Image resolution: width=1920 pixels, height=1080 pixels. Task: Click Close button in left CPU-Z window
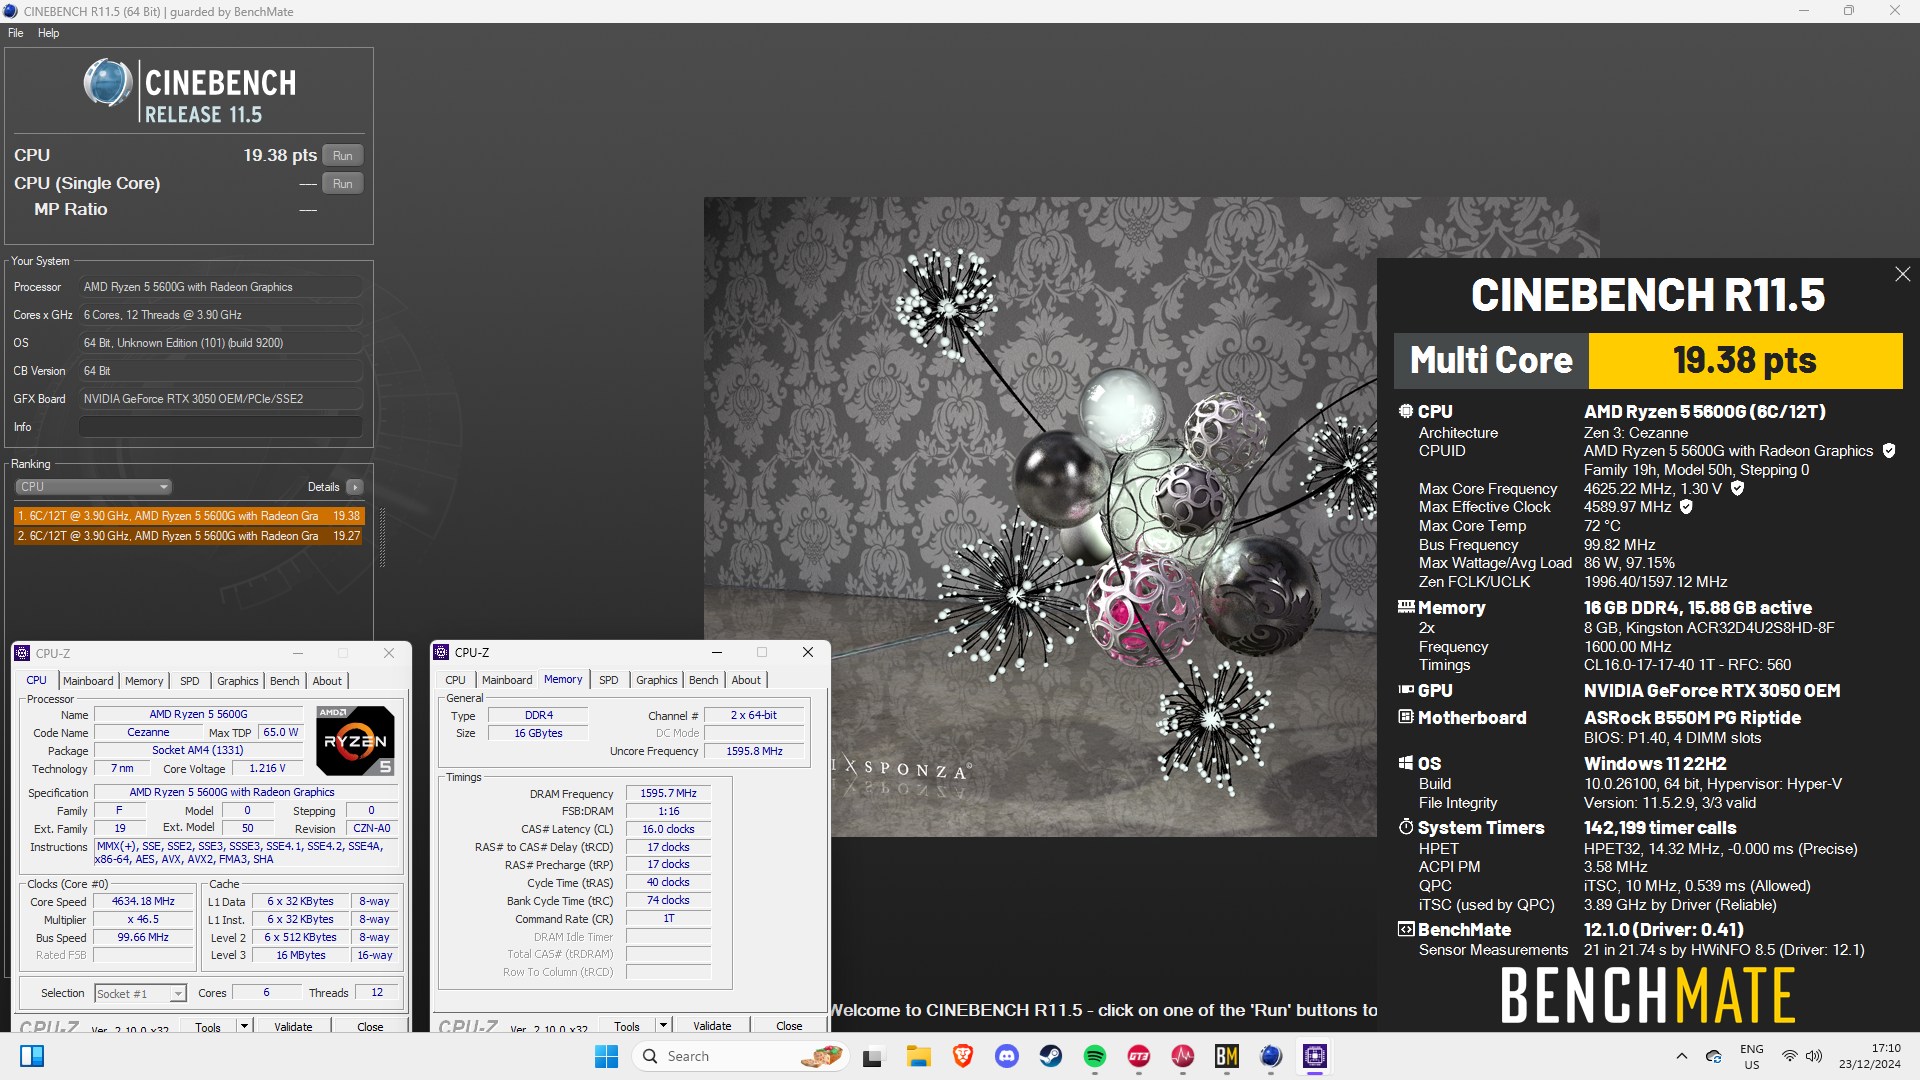pyautogui.click(x=370, y=1027)
